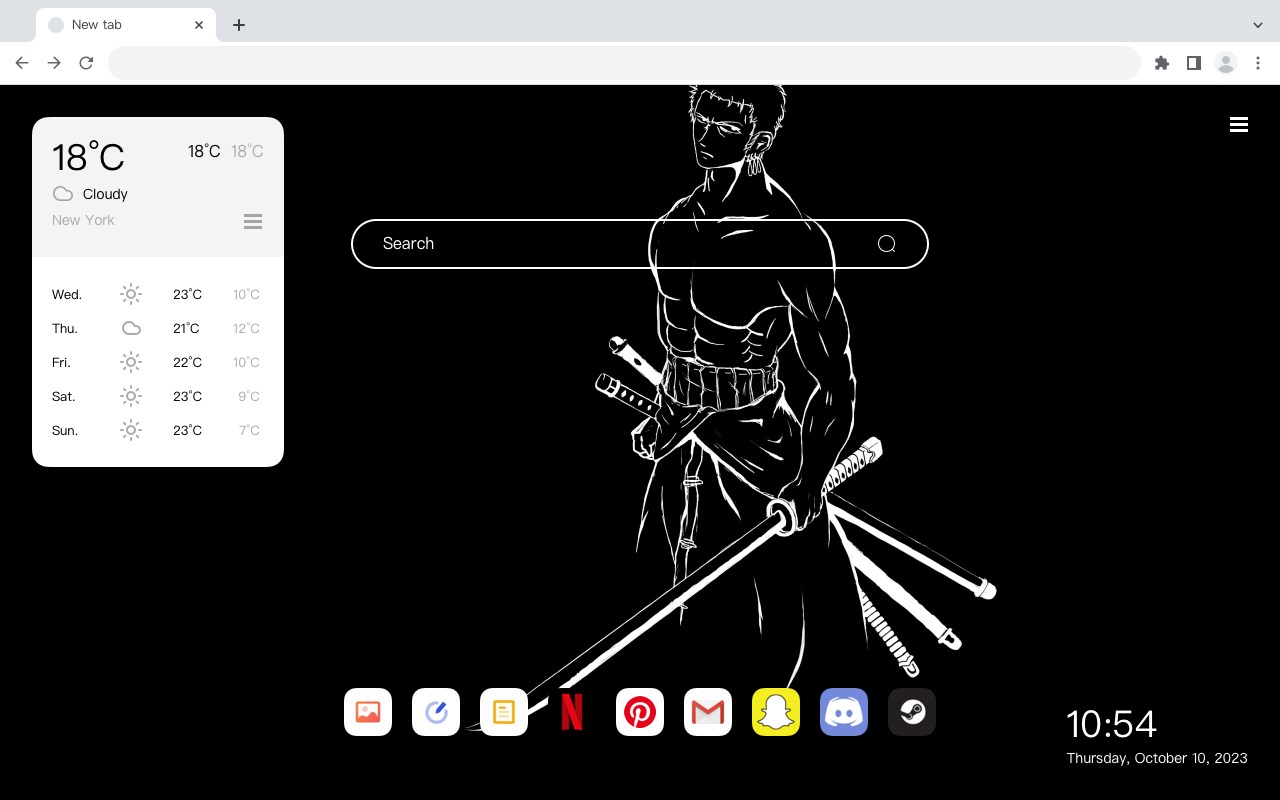Open a new browser tab
The image size is (1280, 800).
(x=238, y=25)
